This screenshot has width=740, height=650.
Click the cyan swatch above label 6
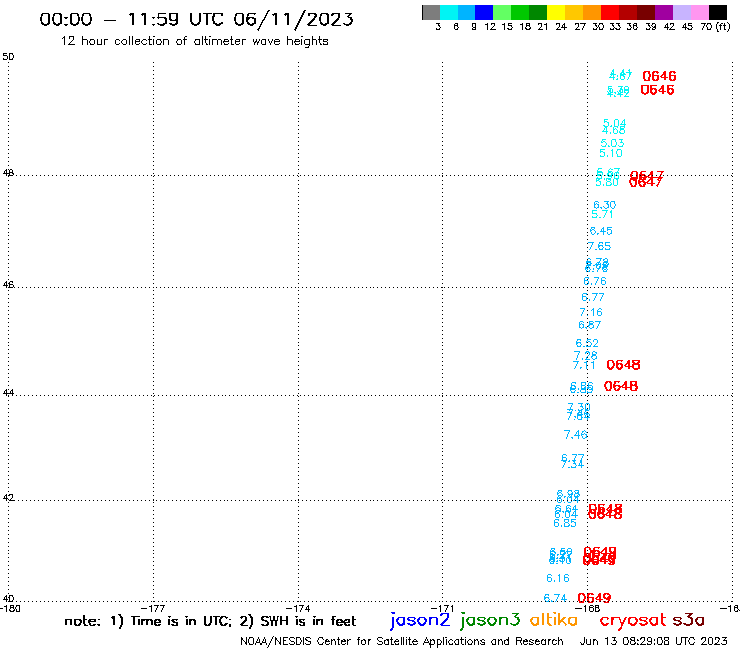tap(449, 12)
